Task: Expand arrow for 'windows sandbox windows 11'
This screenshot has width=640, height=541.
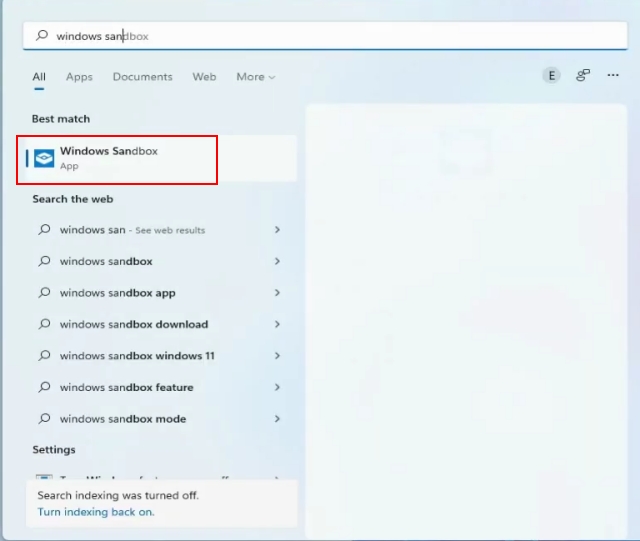Action: [x=277, y=356]
